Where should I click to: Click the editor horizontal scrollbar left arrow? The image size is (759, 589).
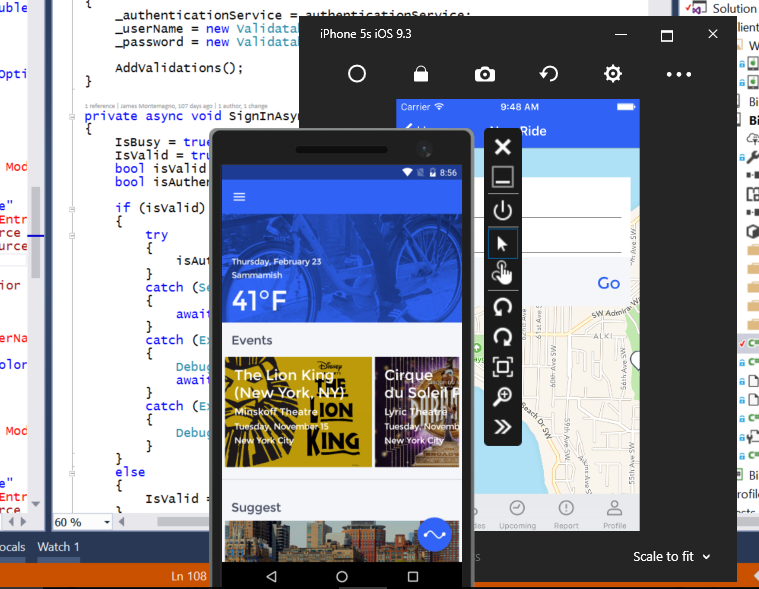(121, 522)
